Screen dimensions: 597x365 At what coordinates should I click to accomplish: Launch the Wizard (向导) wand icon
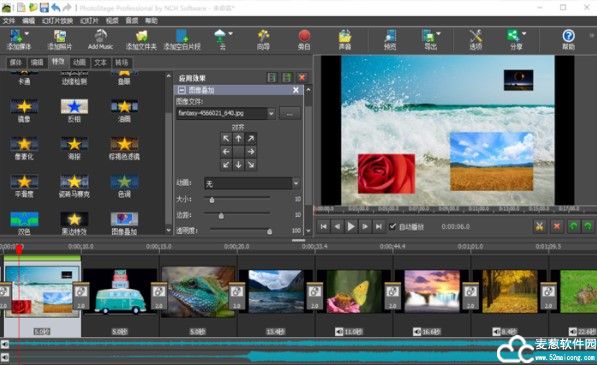(x=263, y=36)
